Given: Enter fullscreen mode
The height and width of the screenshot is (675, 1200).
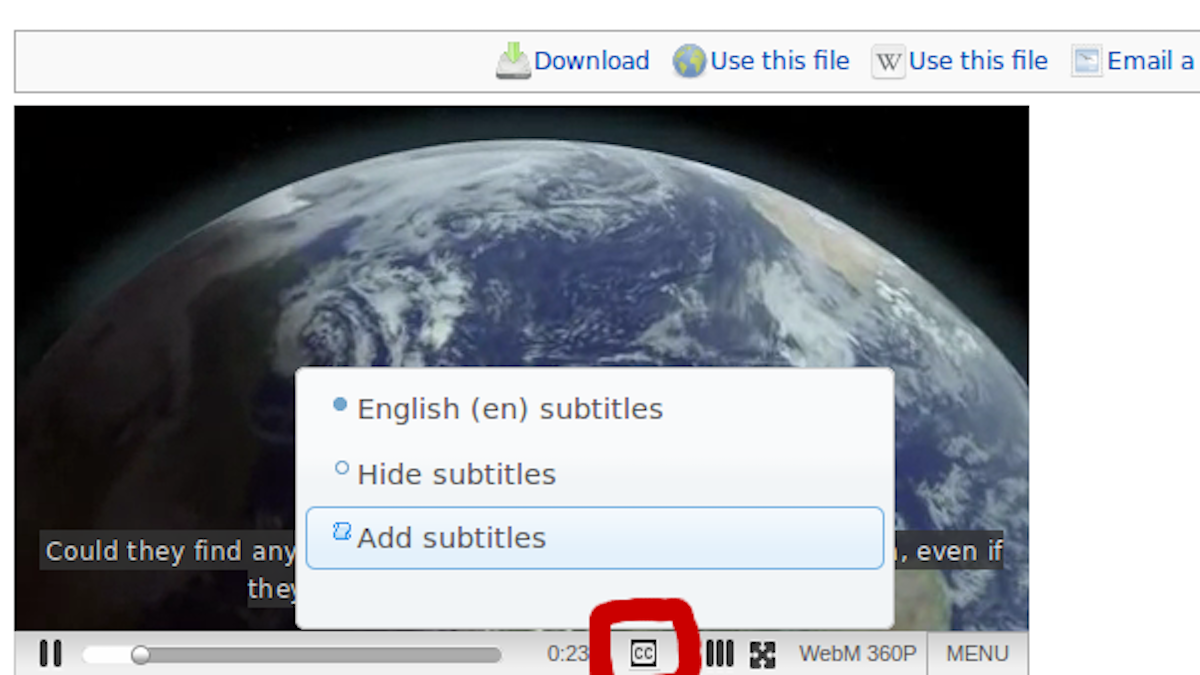Looking at the screenshot, I should [763, 654].
